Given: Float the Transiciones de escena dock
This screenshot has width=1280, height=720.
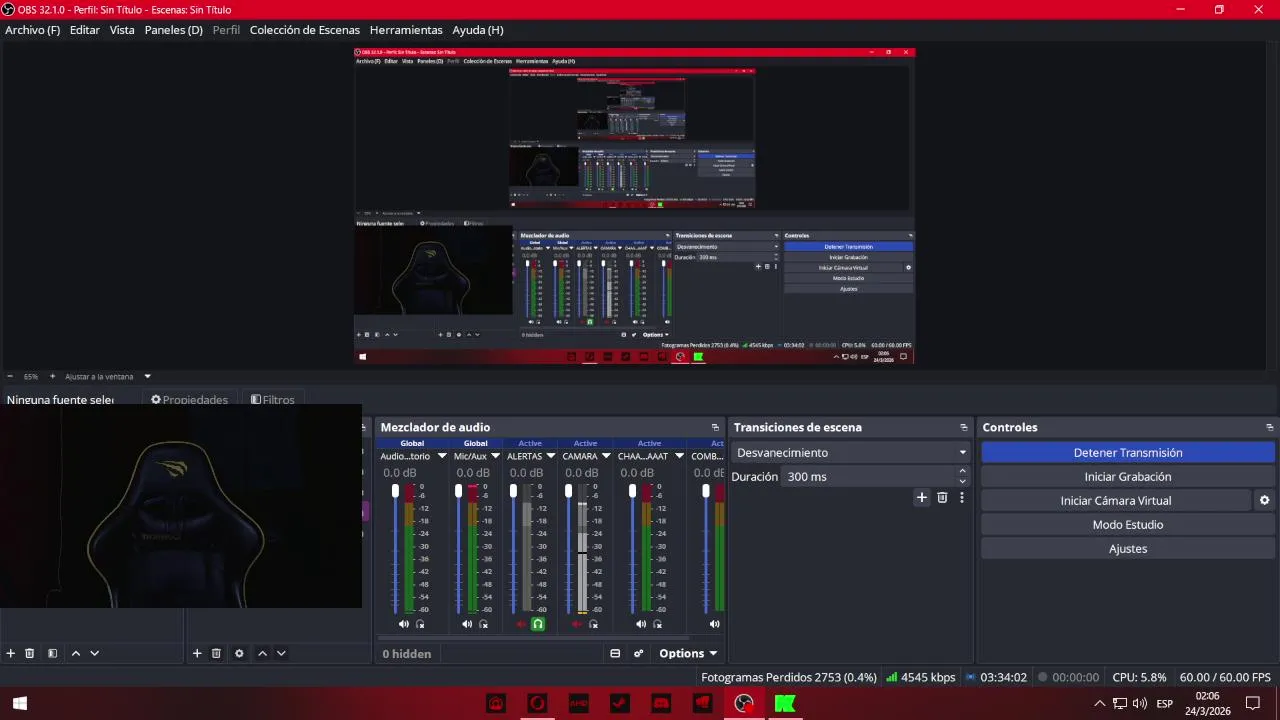Looking at the screenshot, I should pos(964,427).
